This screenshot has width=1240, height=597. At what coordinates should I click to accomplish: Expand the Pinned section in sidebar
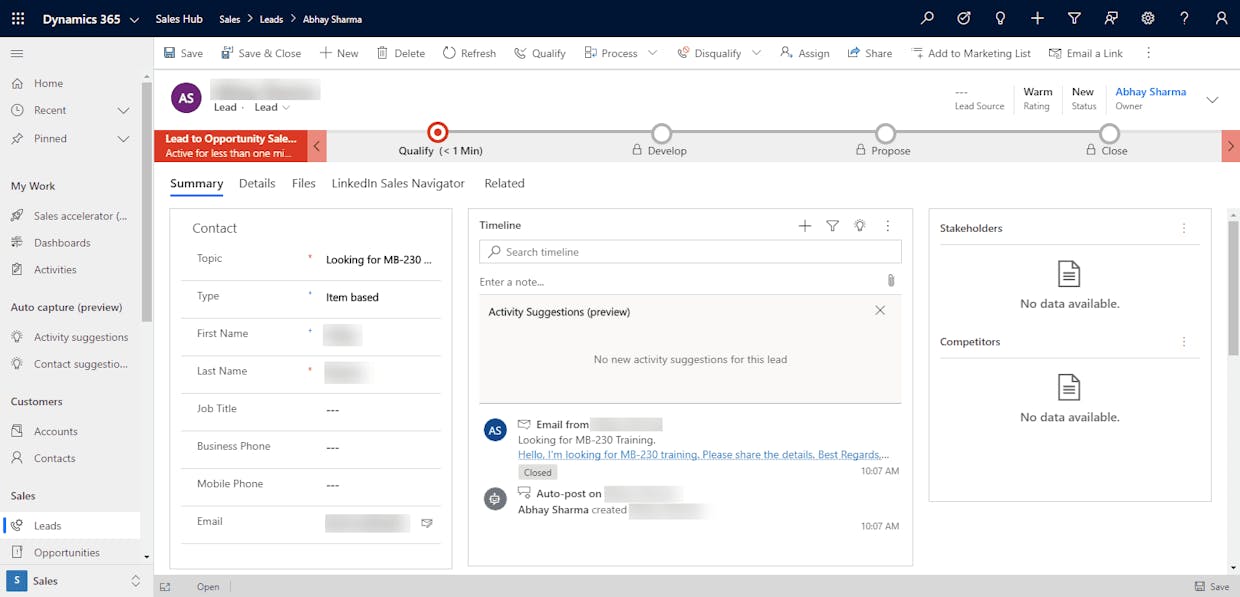tap(124, 138)
